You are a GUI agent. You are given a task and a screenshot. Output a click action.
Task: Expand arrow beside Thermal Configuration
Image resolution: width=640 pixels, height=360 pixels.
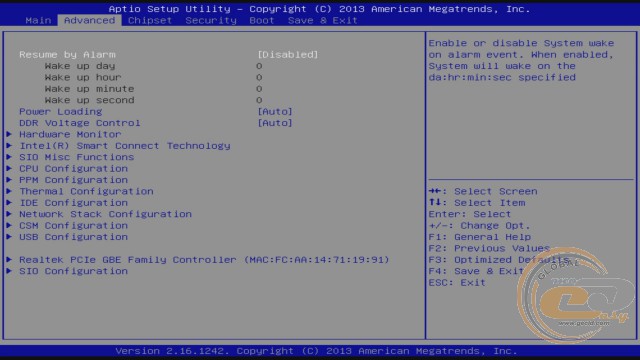tap(9, 191)
